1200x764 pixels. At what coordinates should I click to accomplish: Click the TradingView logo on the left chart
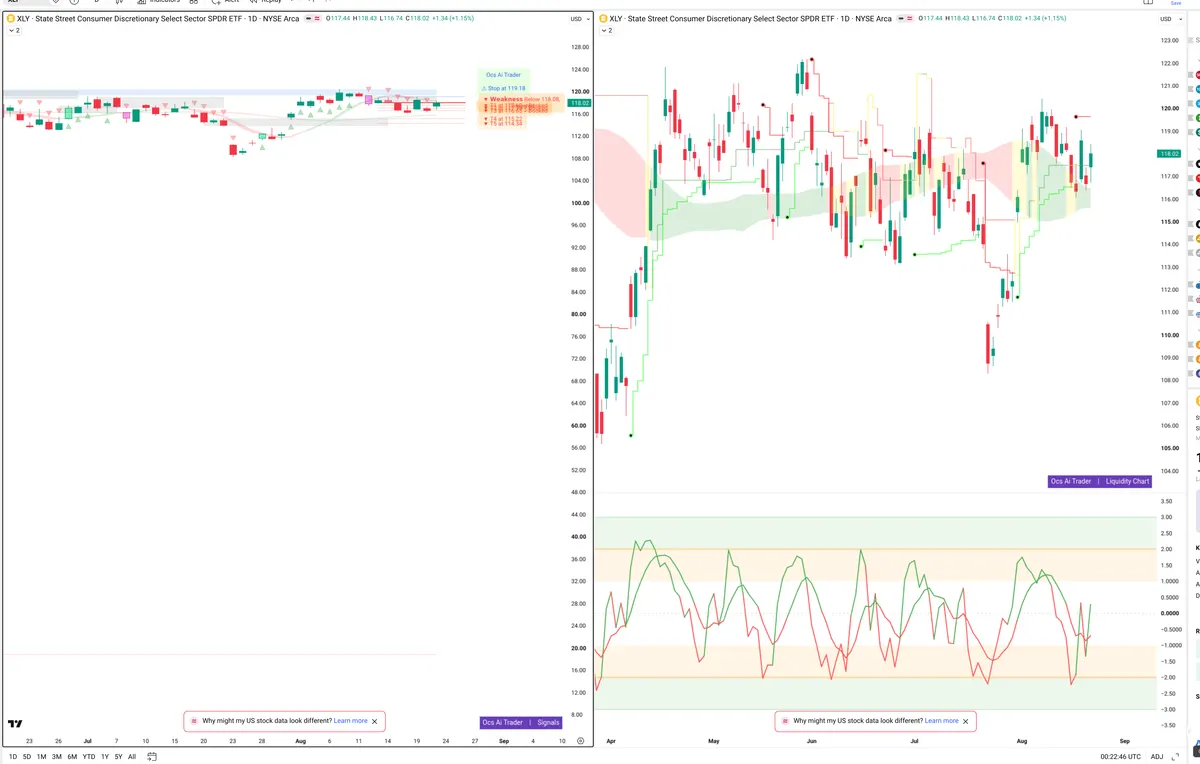(15, 724)
